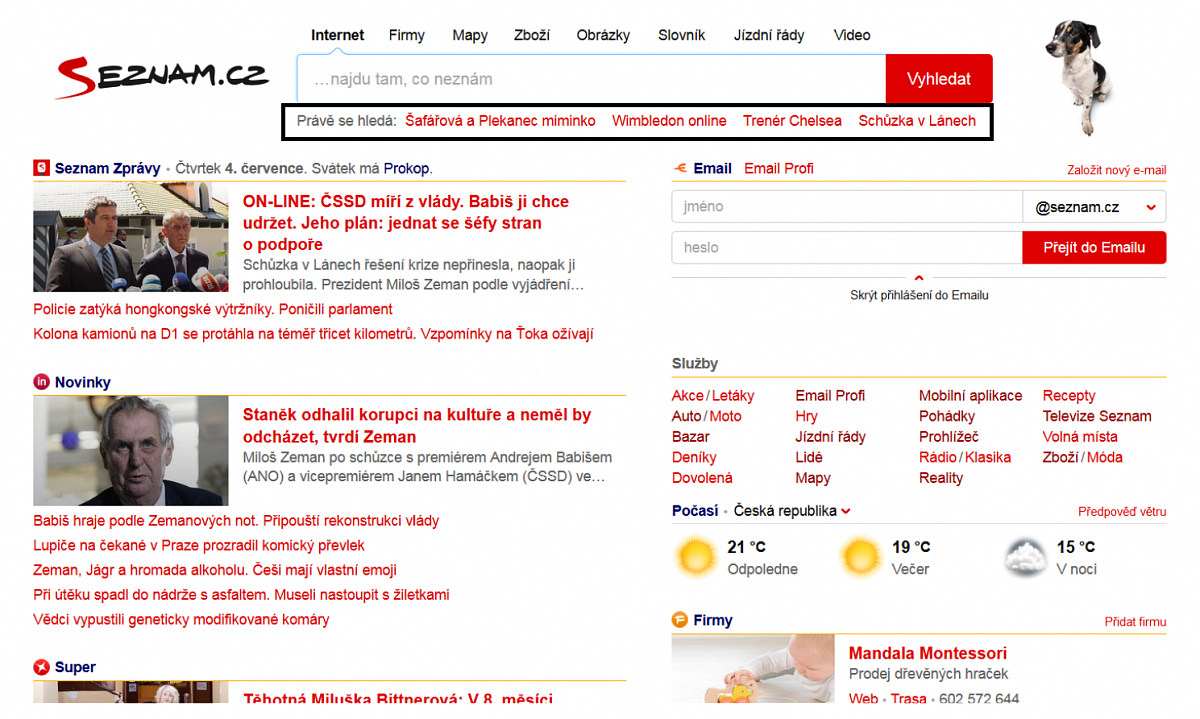Screen dimensions: 1200x719
Task: Click the Email section arrow icon
Action: (x=681, y=168)
